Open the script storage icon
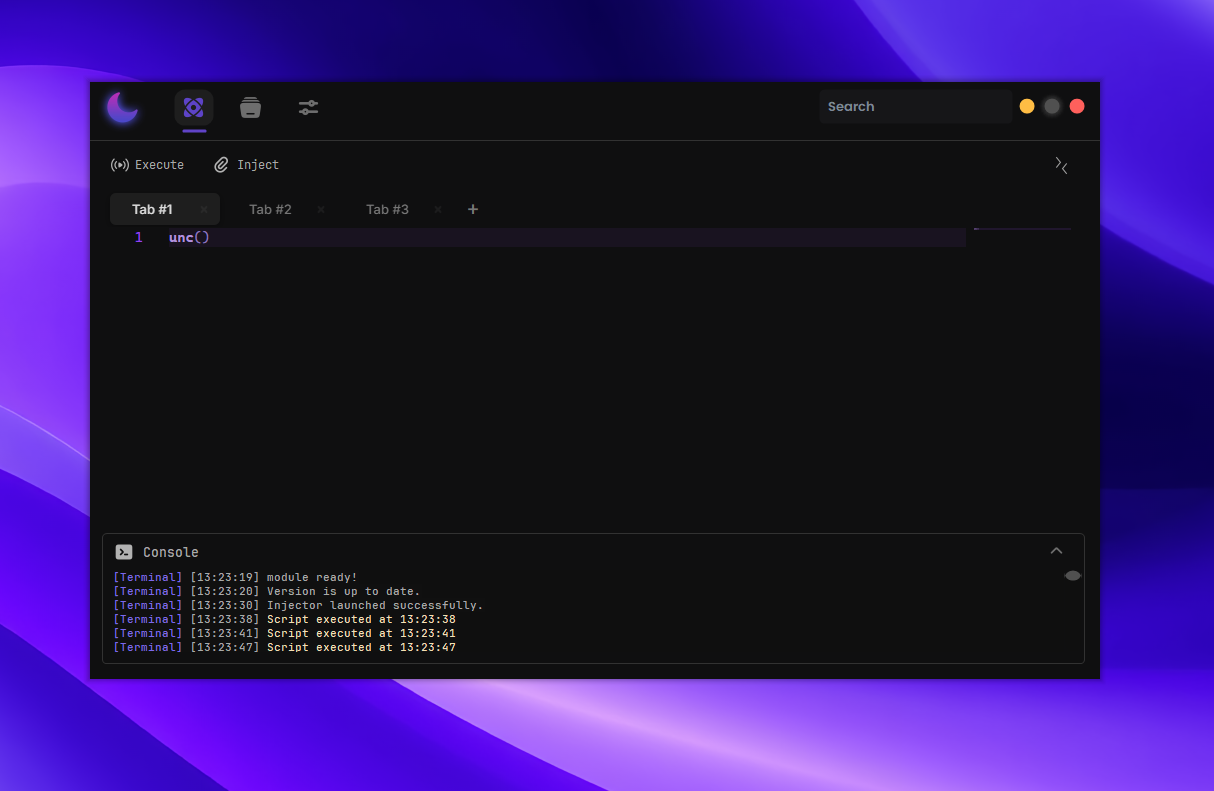Viewport: 1214px width, 791px height. point(250,107)
